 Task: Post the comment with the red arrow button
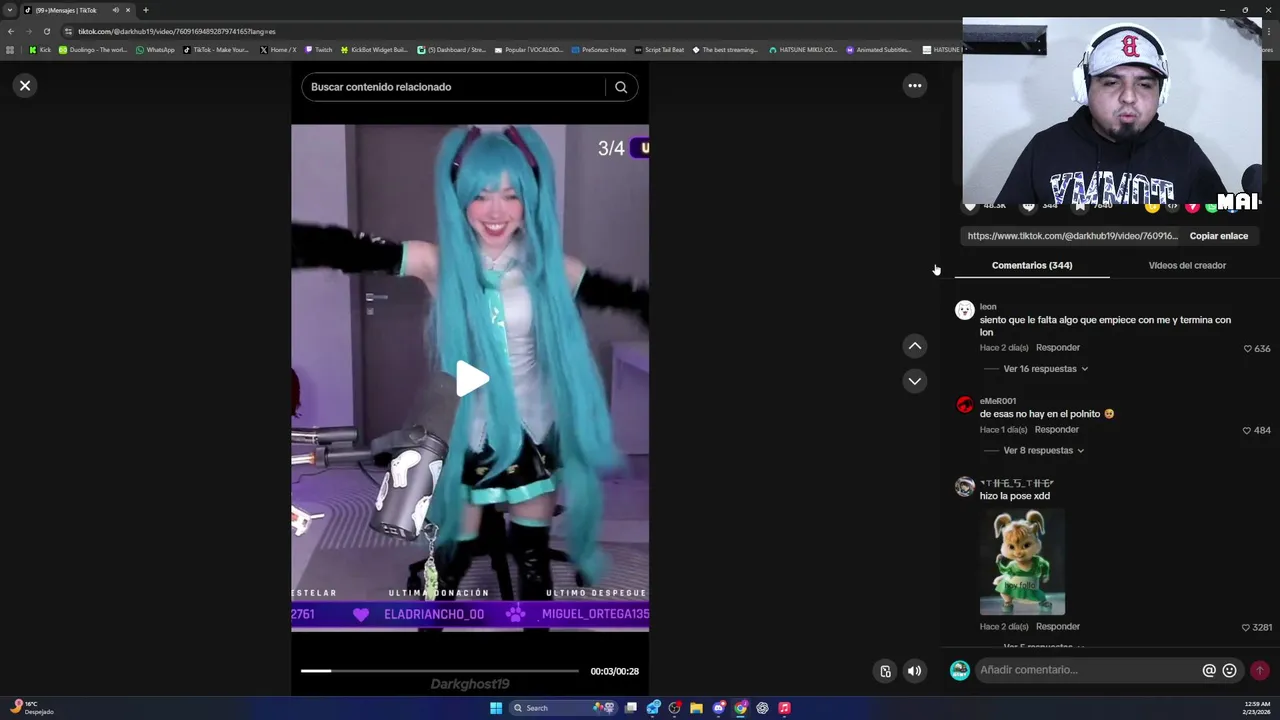click(x=1260, y=670)
